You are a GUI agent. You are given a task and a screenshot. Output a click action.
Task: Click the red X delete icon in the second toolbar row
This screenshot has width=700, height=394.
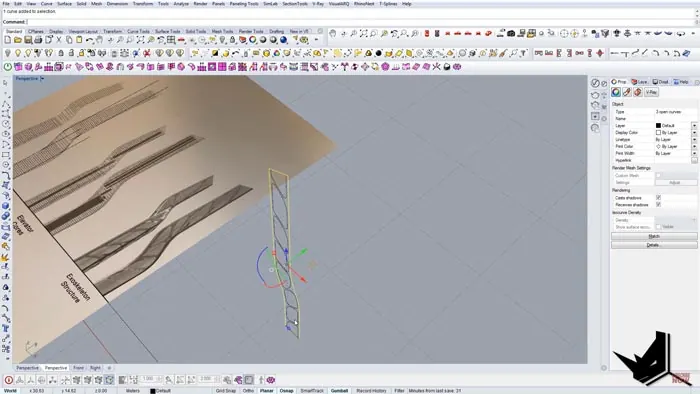tap(146, 53)
